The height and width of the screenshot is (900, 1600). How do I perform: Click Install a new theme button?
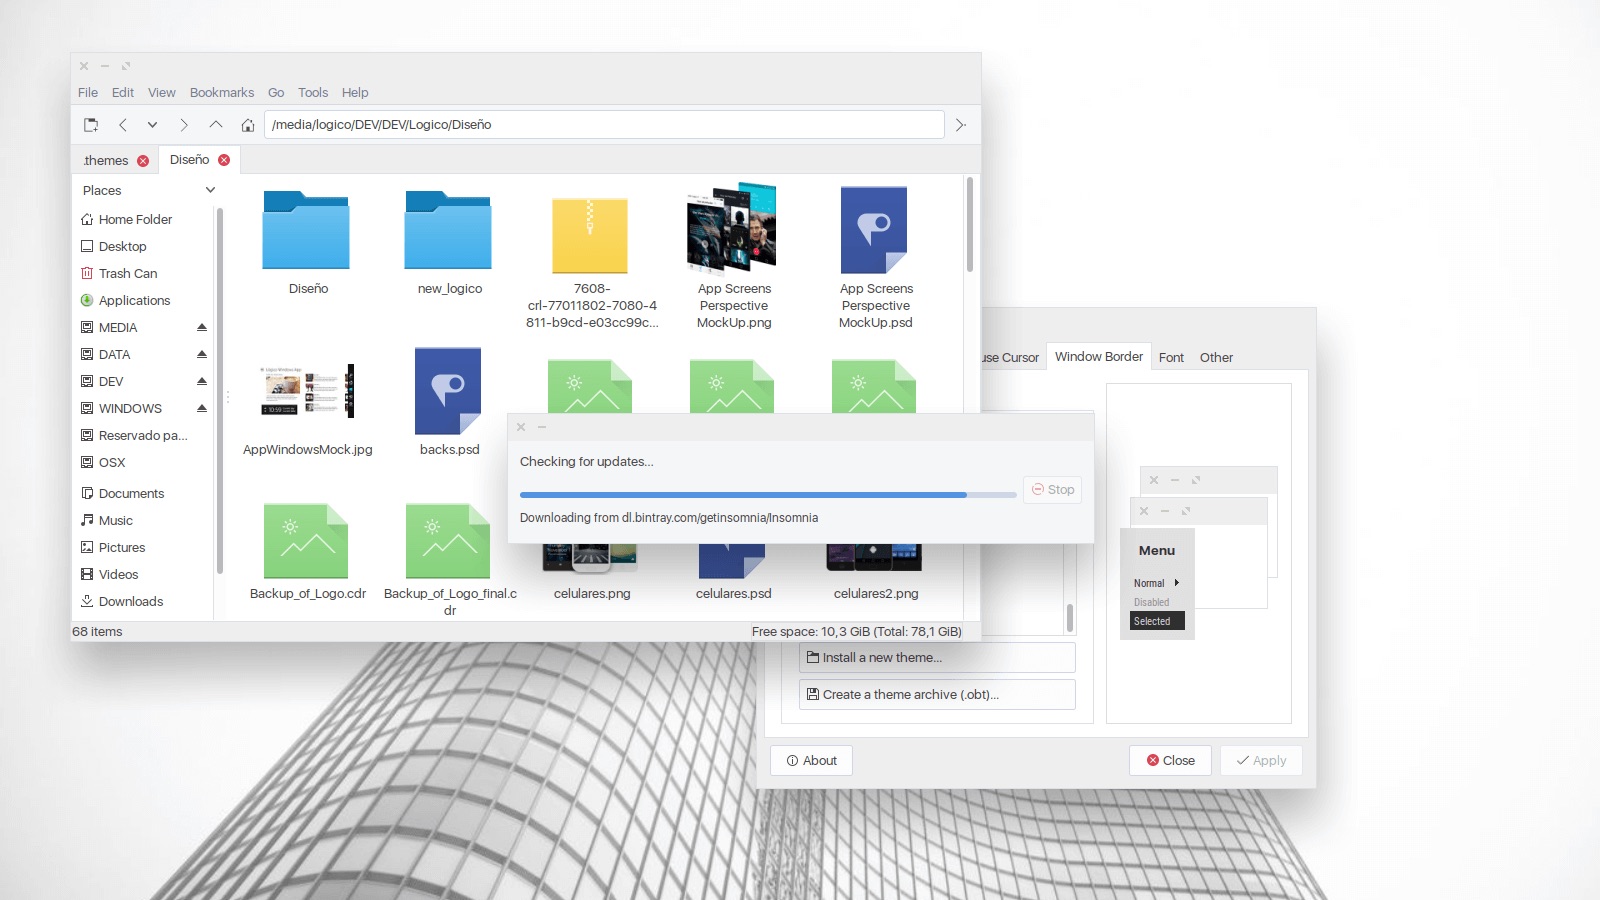(936, 657)
